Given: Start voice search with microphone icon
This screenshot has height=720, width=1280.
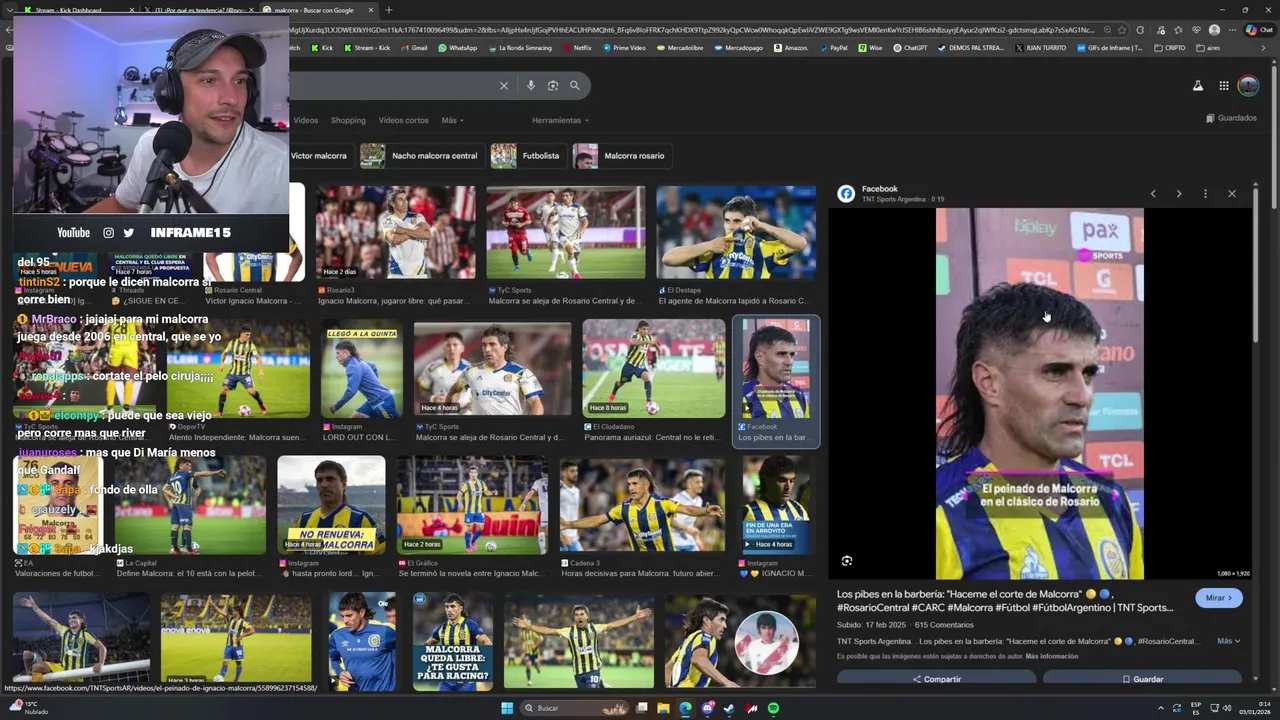Looking at the screenshot, I should pos(531,86).
